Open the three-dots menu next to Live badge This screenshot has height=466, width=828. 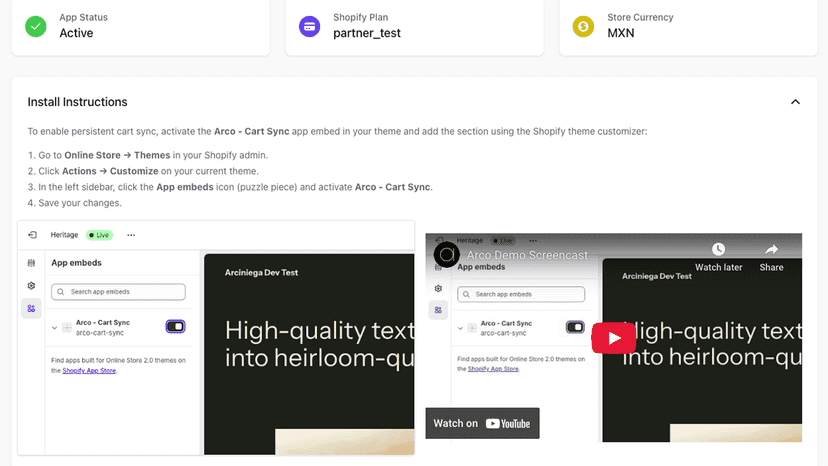point(131,235)
